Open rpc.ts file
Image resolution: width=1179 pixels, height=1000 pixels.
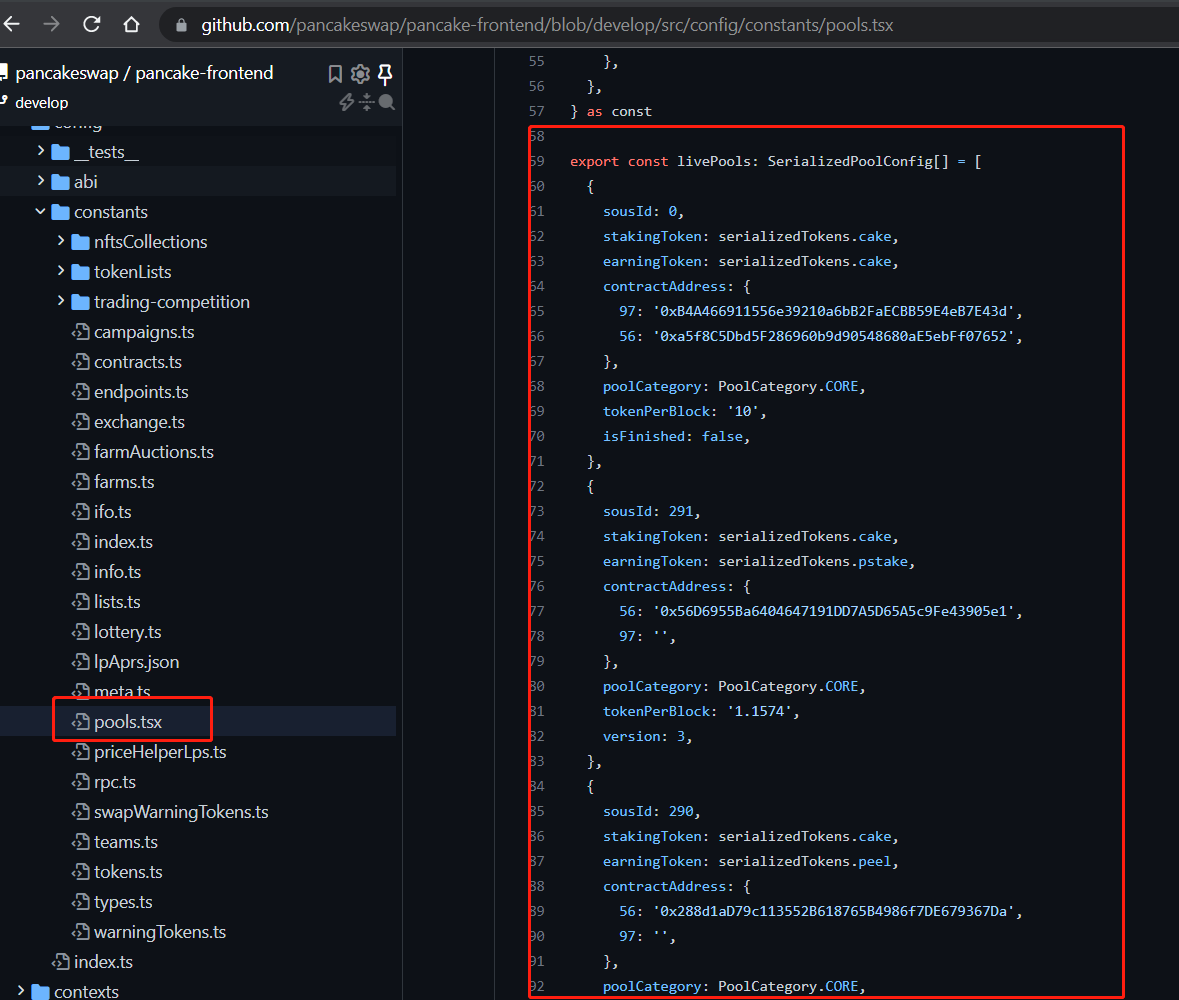tap(114, 782)
